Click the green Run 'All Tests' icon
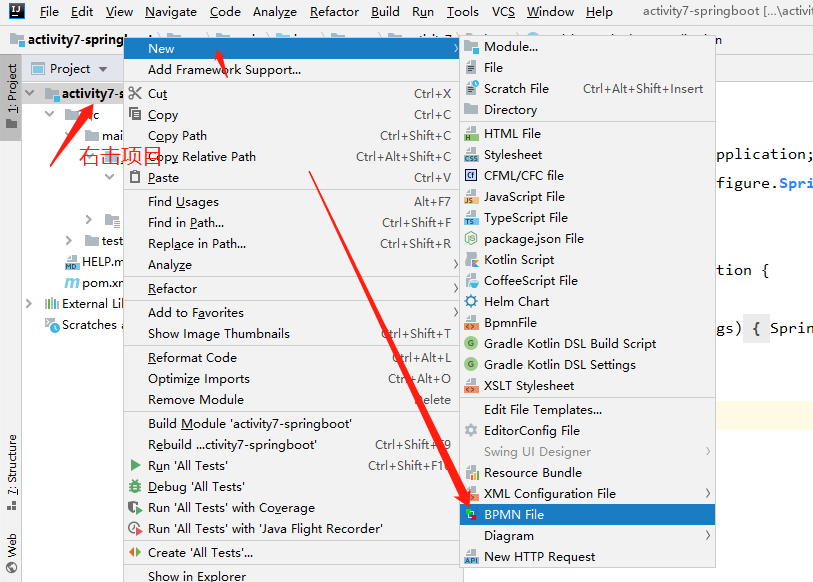This screenshot has height=582, width=813. (x=135, y=465)
